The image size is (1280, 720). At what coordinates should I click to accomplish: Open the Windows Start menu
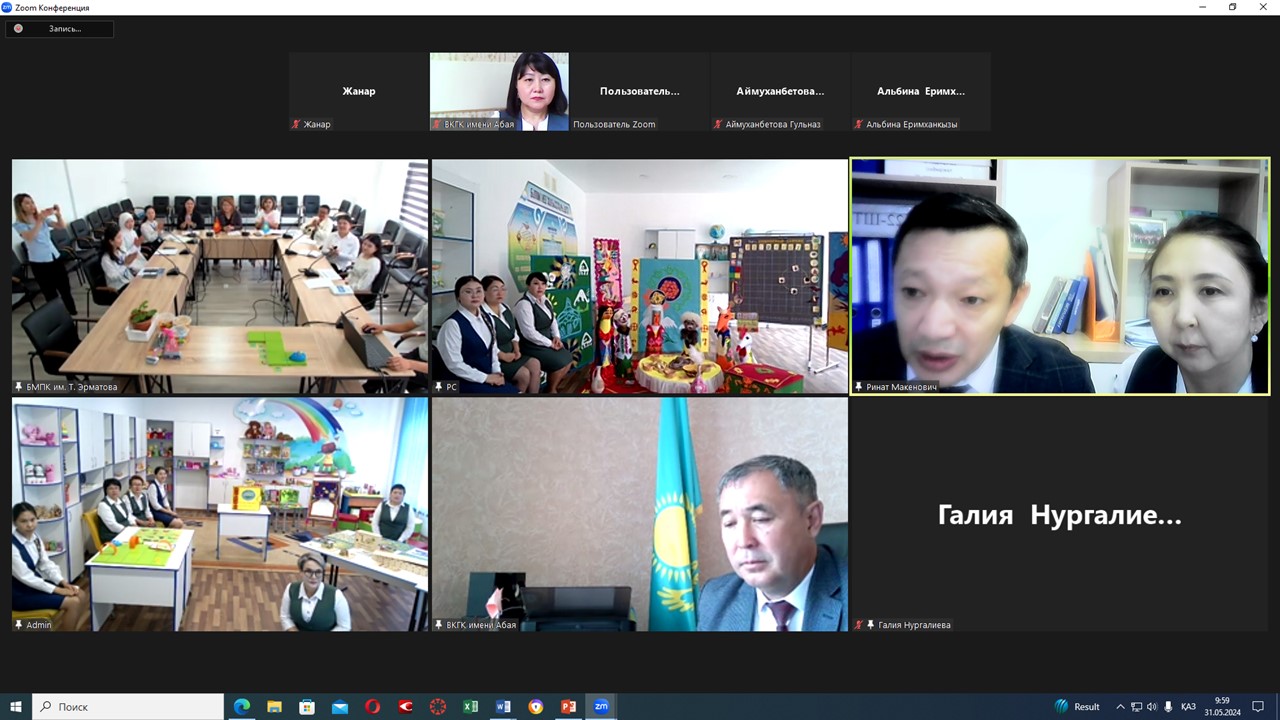(x=15, y=706)
